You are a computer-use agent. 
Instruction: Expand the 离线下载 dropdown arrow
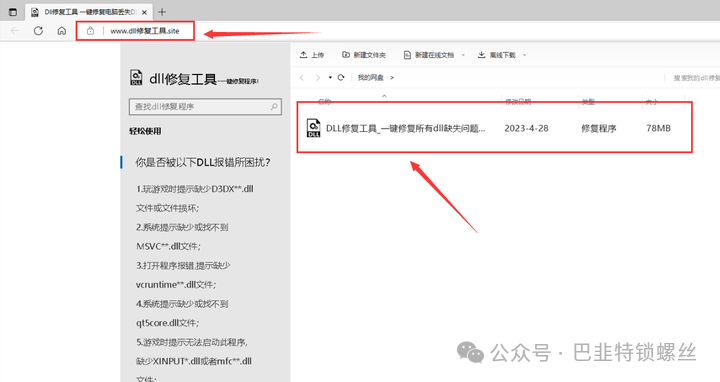click(524, 55)
